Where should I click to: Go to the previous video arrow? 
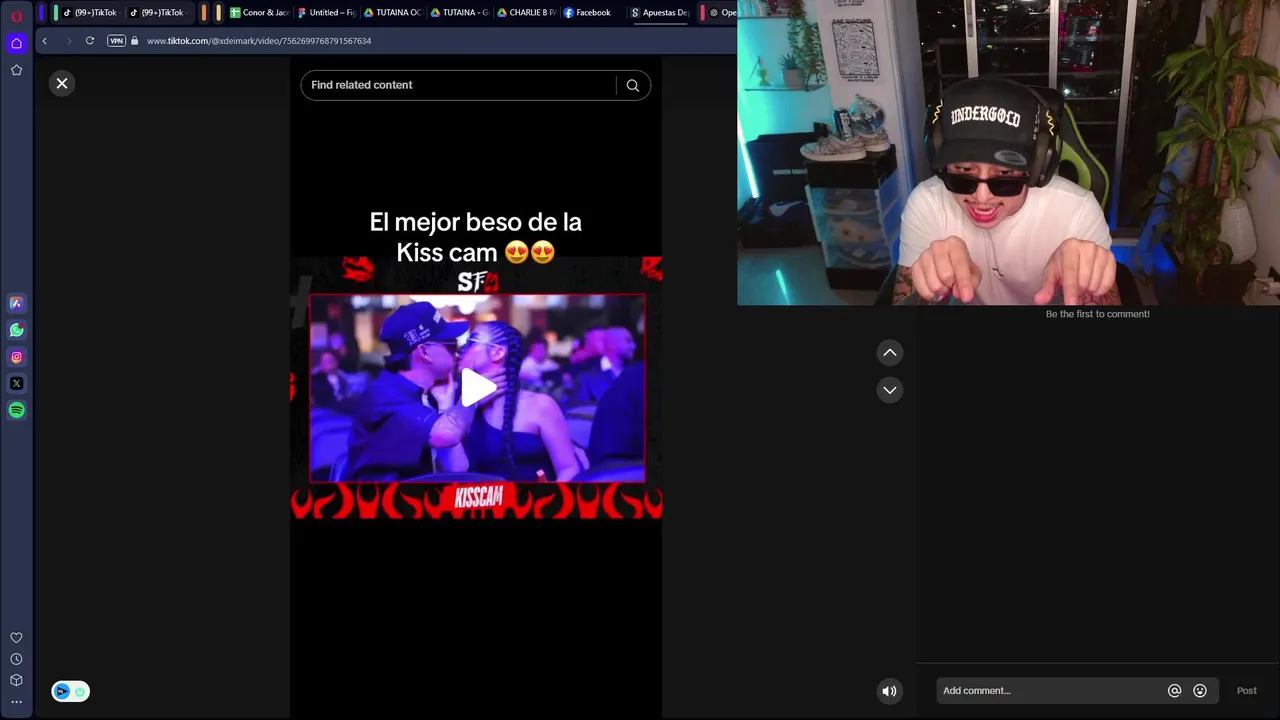890,353
